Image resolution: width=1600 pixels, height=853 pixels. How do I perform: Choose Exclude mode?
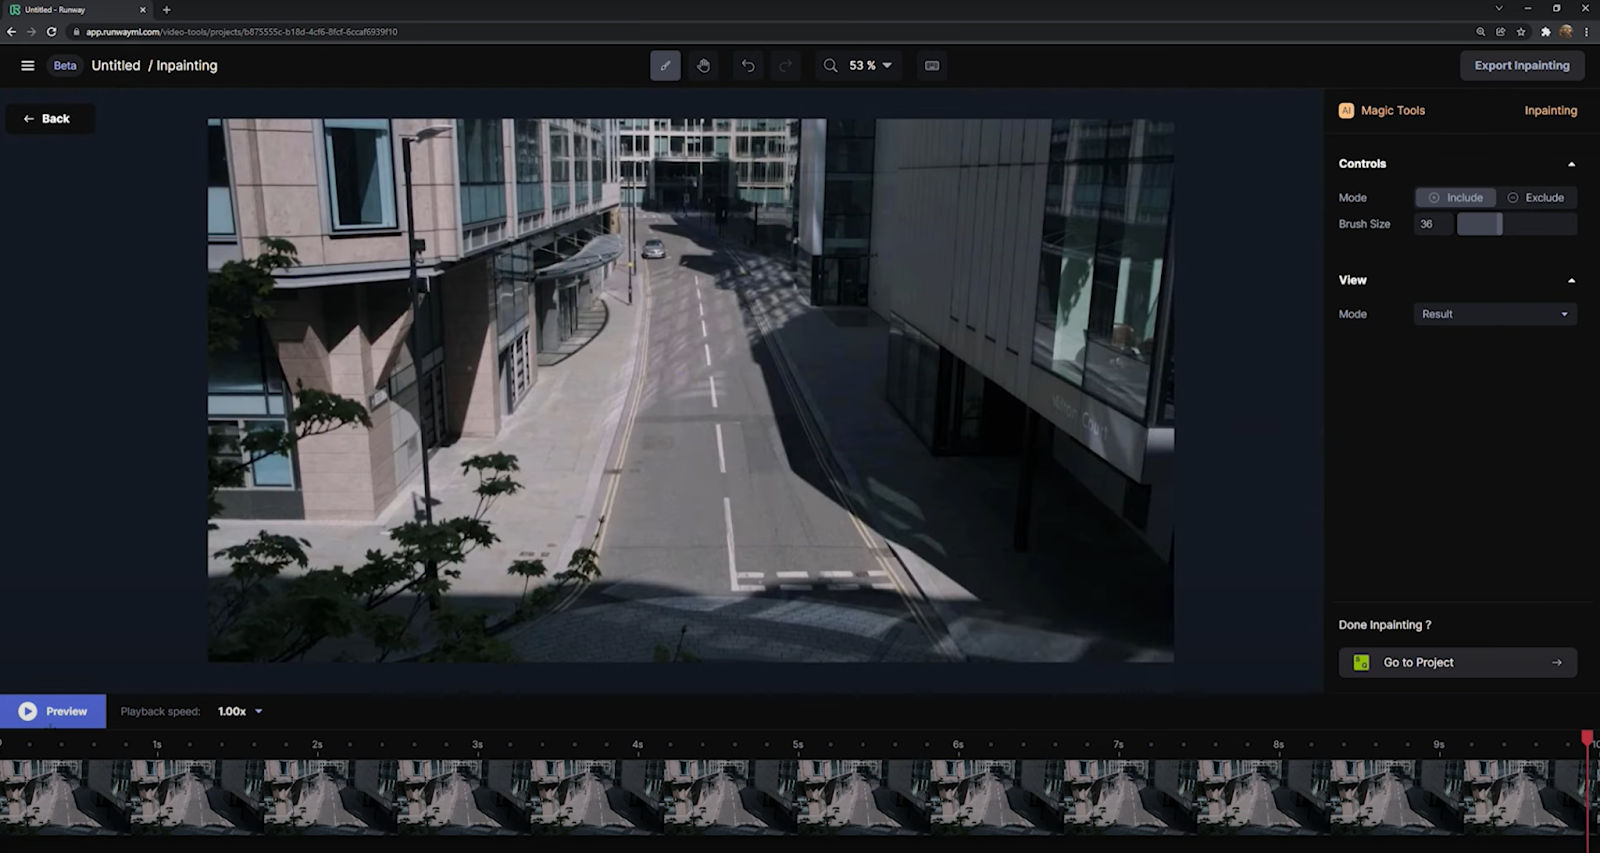point(1536,198)
